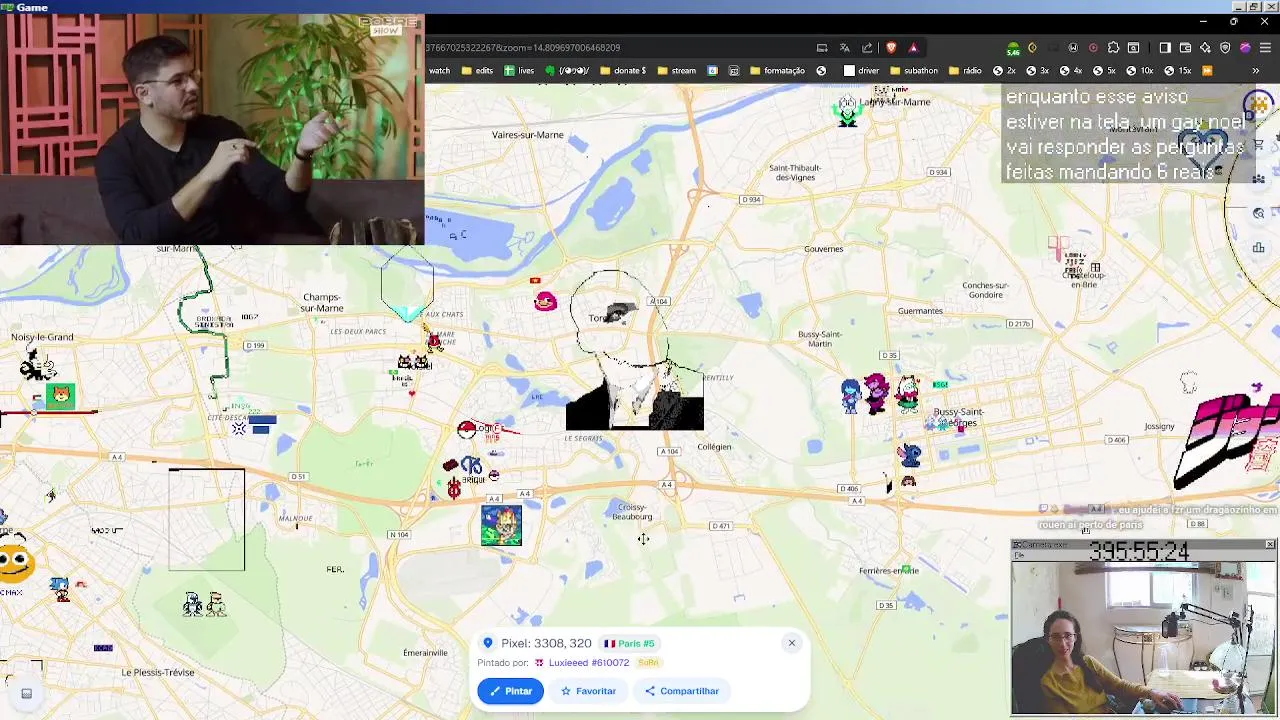Click the globe search map icon
The height and width of the screenshot is (720, 1280).
point(1258,213)
